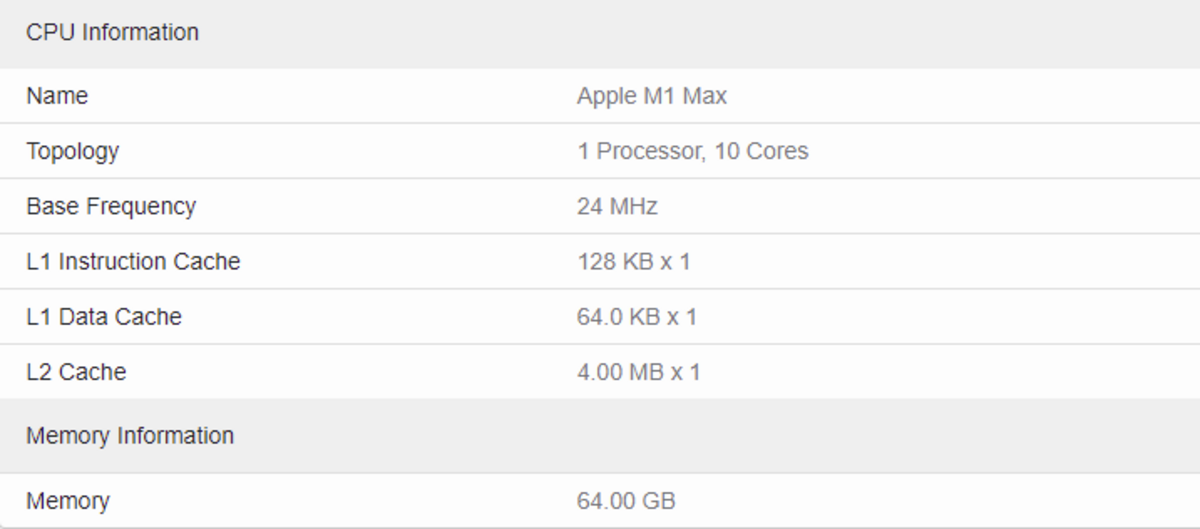Click the Name table row

(x=600, y=96)
